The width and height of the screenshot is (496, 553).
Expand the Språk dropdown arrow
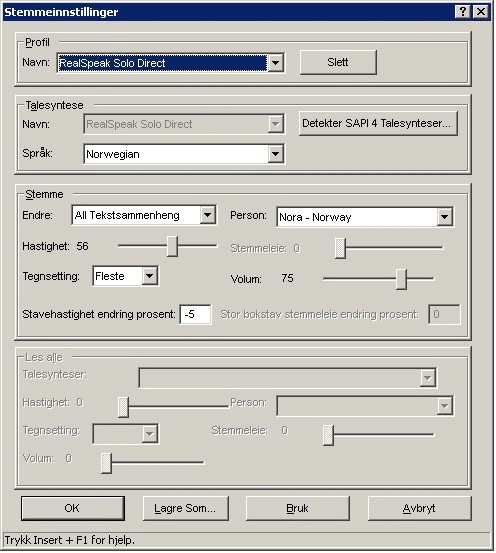[x=275, y=154]
